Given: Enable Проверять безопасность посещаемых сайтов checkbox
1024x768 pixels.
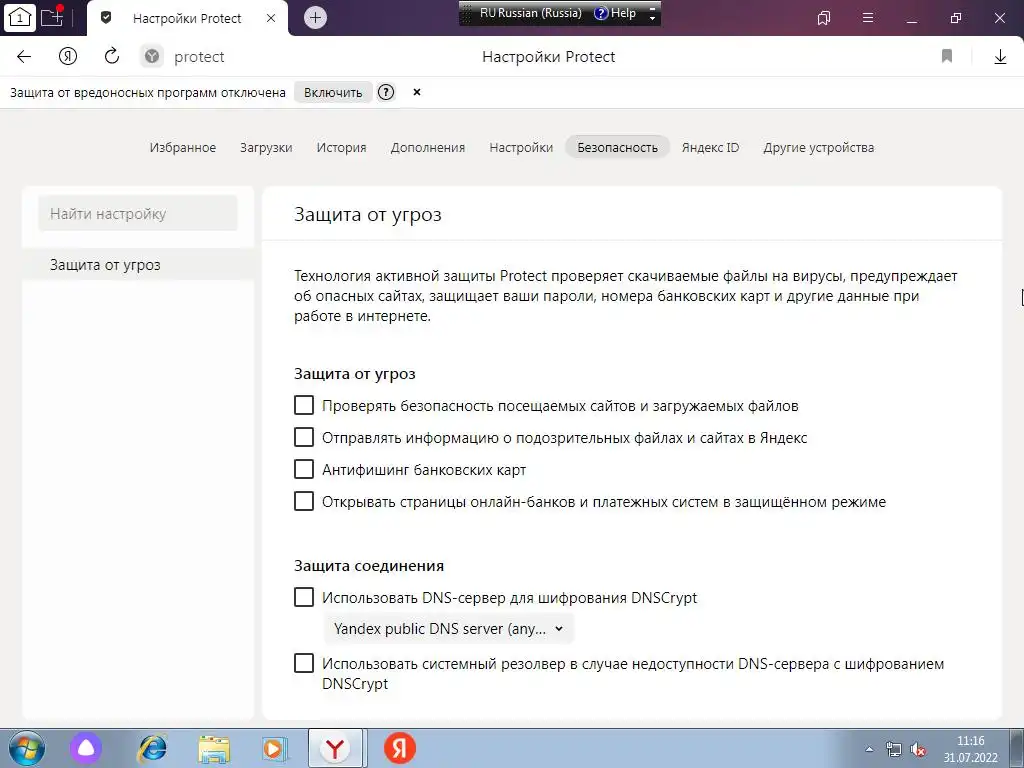Looking at the screenshot, I should pos(304,406).
